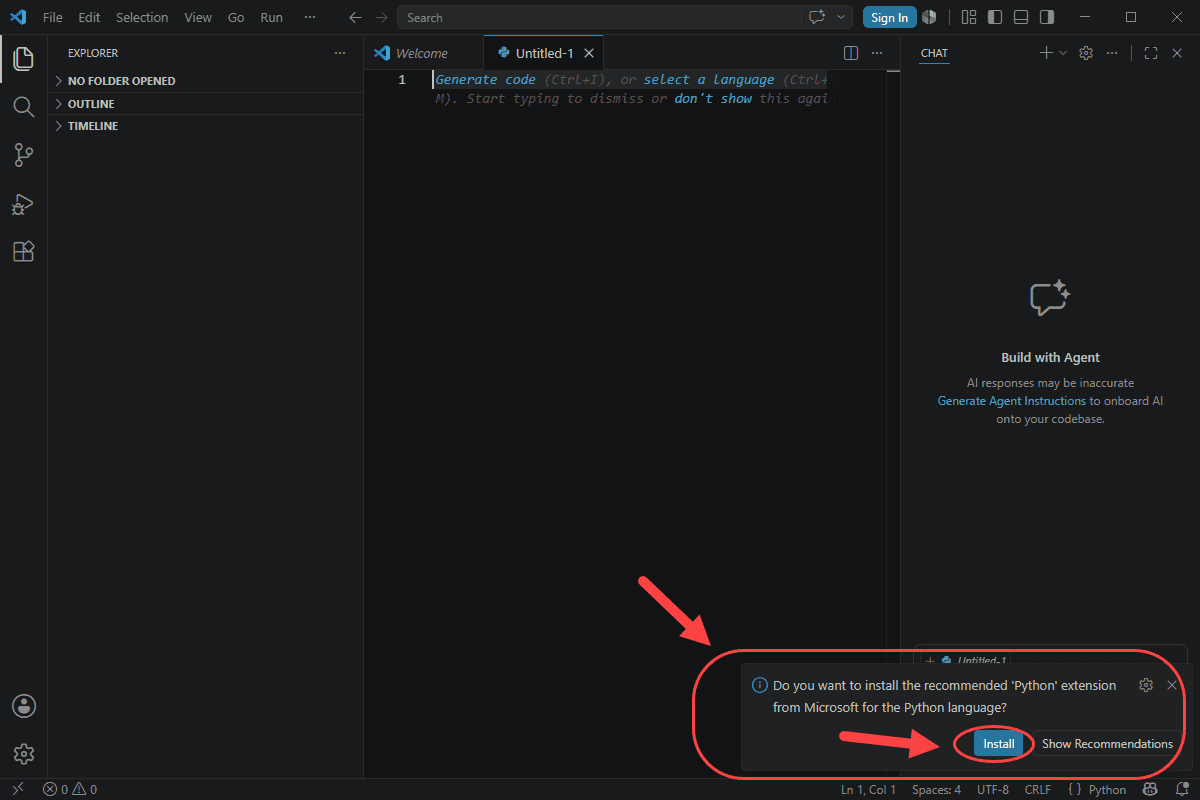This screenshot has height=800, width=1200.
Task: Select Python language mode in status bar
Action: click(x=1105, y=790)
